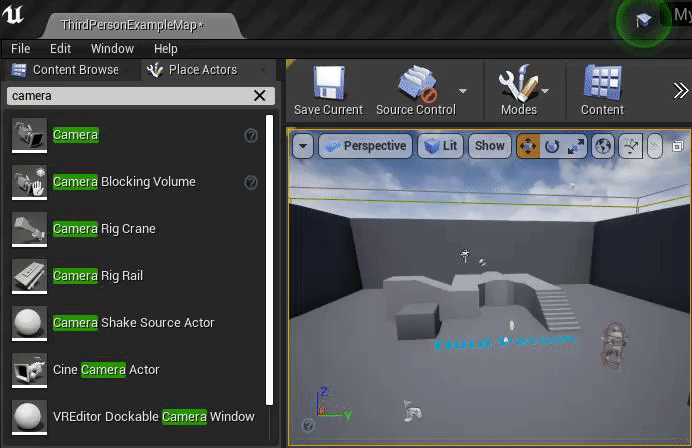Click VREditor Dockable Camera Window icon

click(x=29, y=417)
